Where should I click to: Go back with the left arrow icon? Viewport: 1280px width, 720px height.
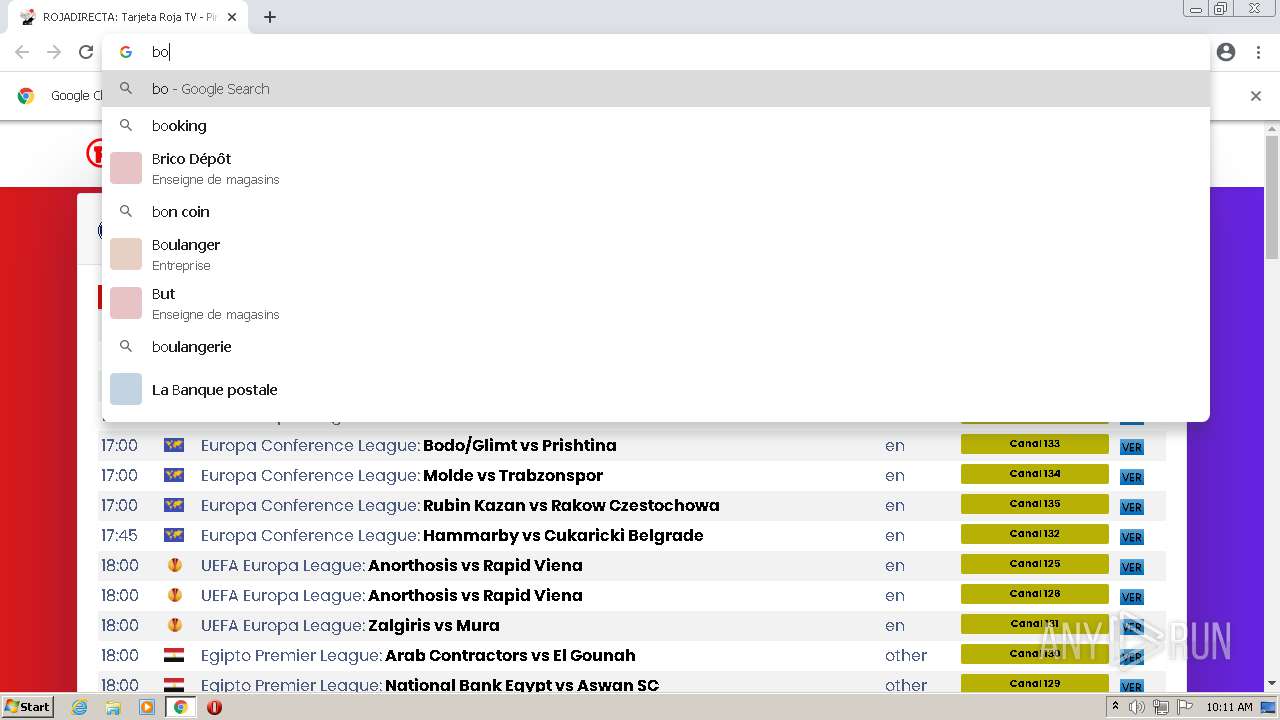(x=22, y=52)
